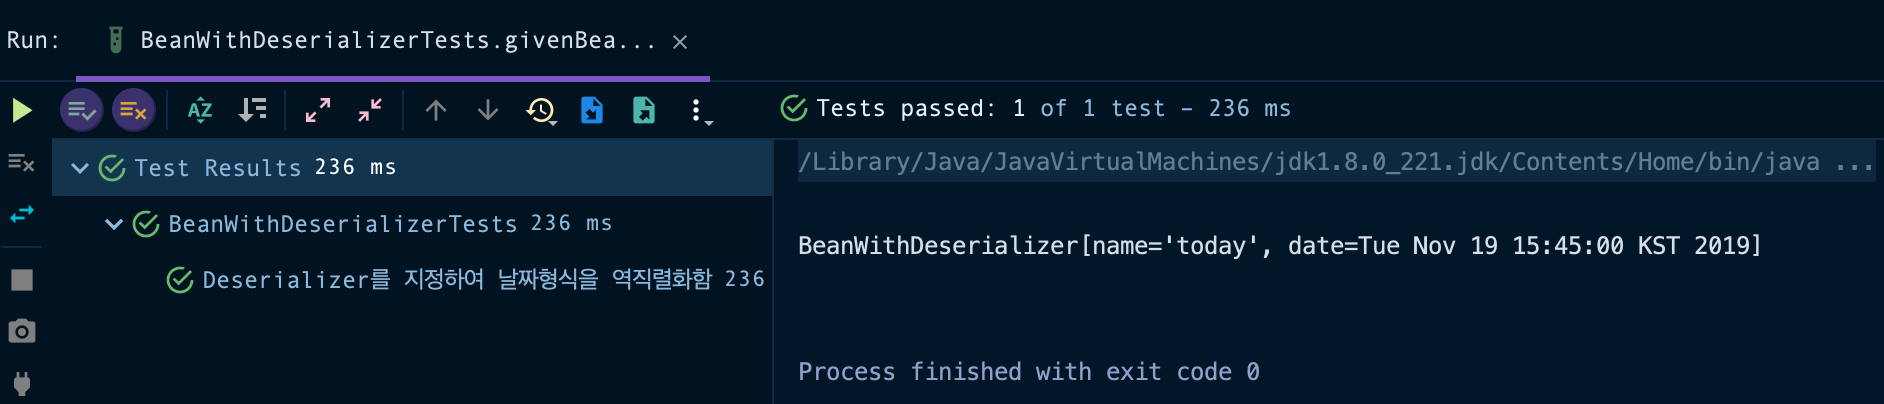The image size is (1884, 404).
Task: Expand all test results
Action: pyautogui.click(x=318, y=110)
